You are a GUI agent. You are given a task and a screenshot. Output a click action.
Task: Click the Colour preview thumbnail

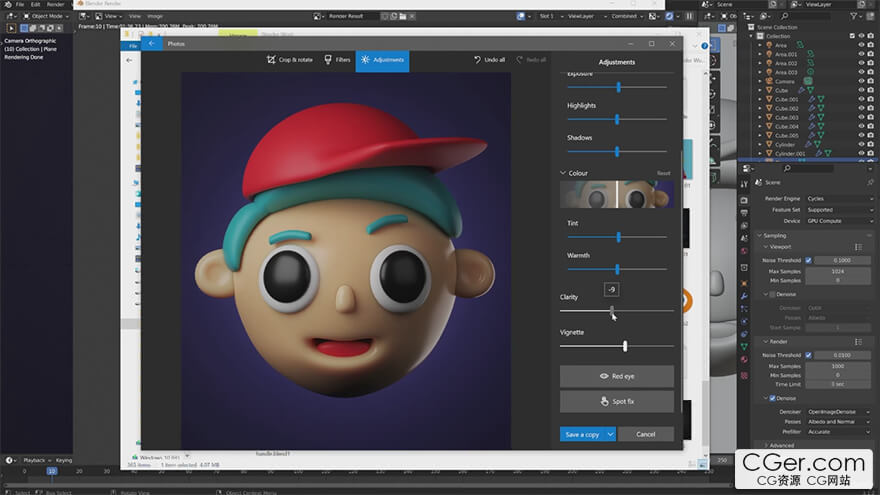pyautogui.click(x=616, y=194)
